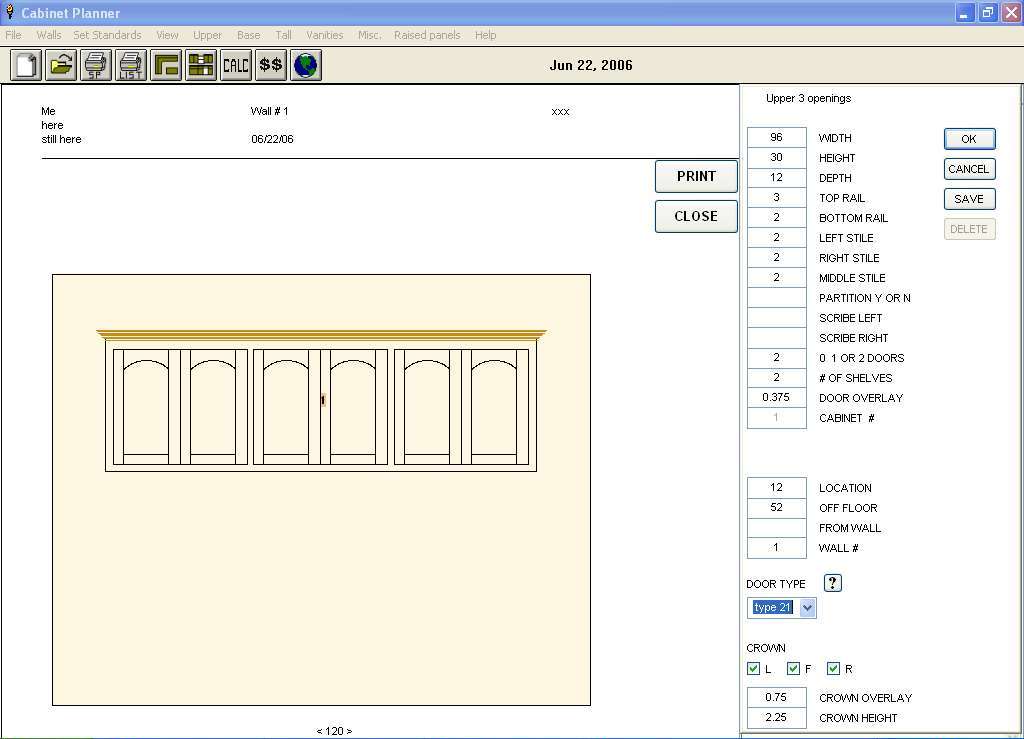Click the 'still here' header text
1024x739 pixels.
(61, 139)
